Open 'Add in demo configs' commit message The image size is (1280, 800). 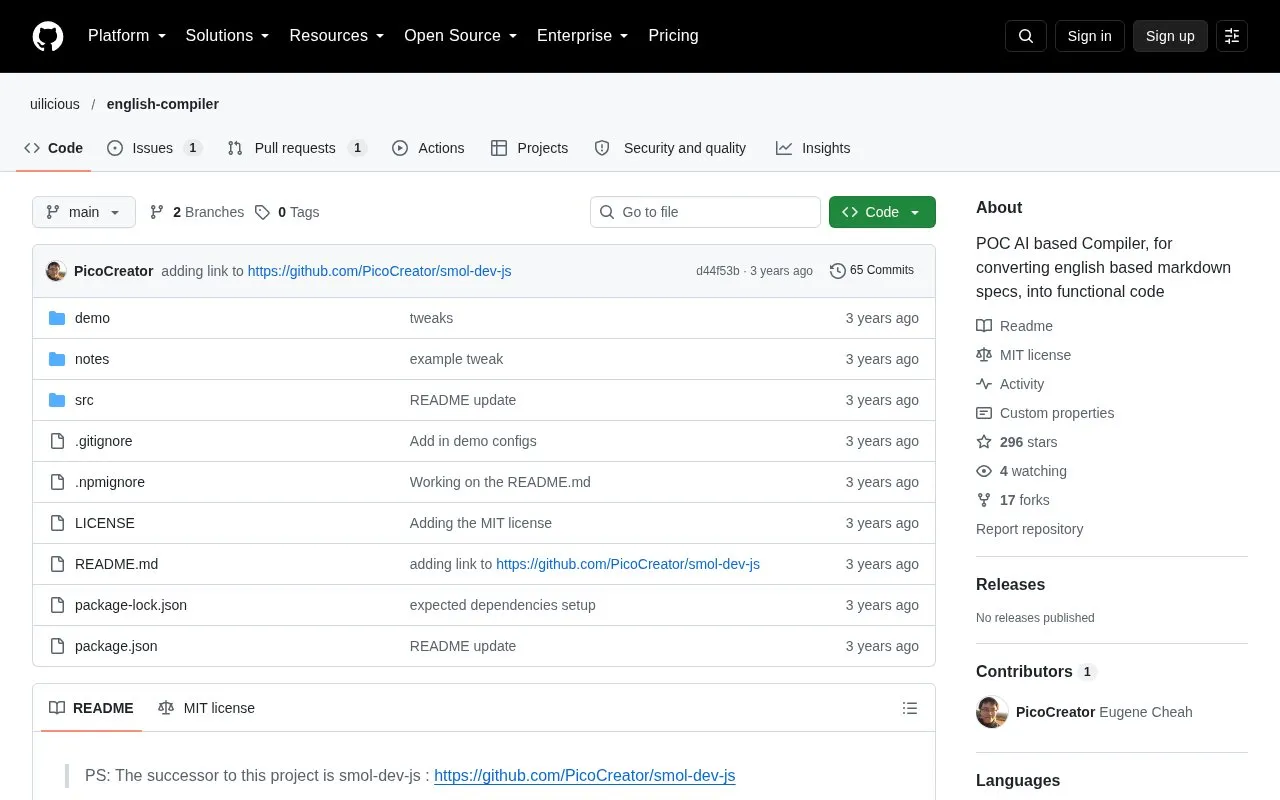[473, 441]
